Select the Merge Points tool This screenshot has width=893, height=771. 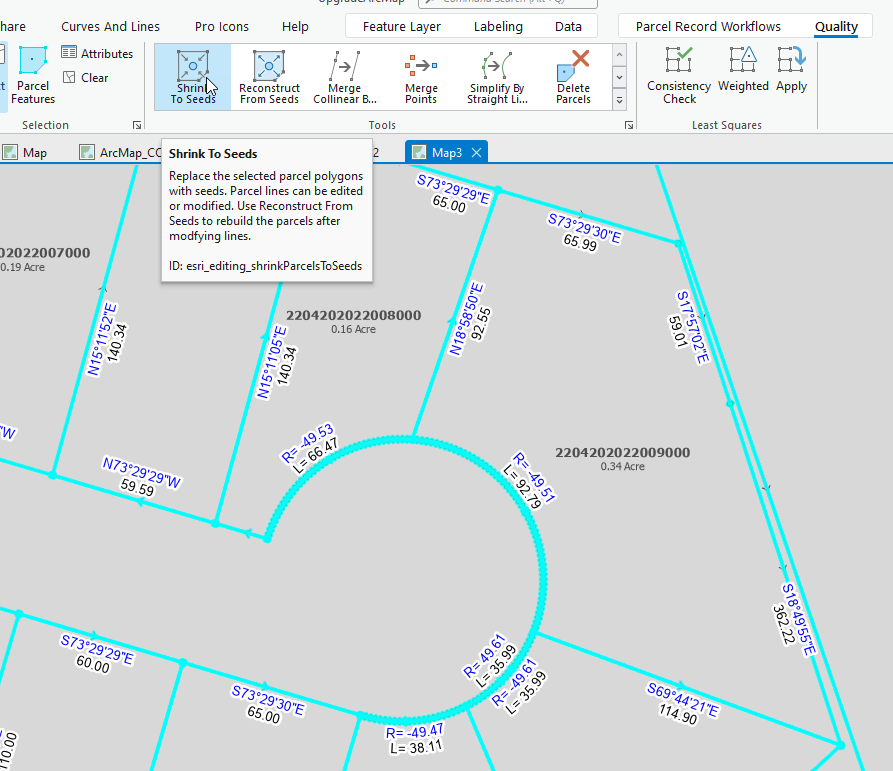pos(421,76)
